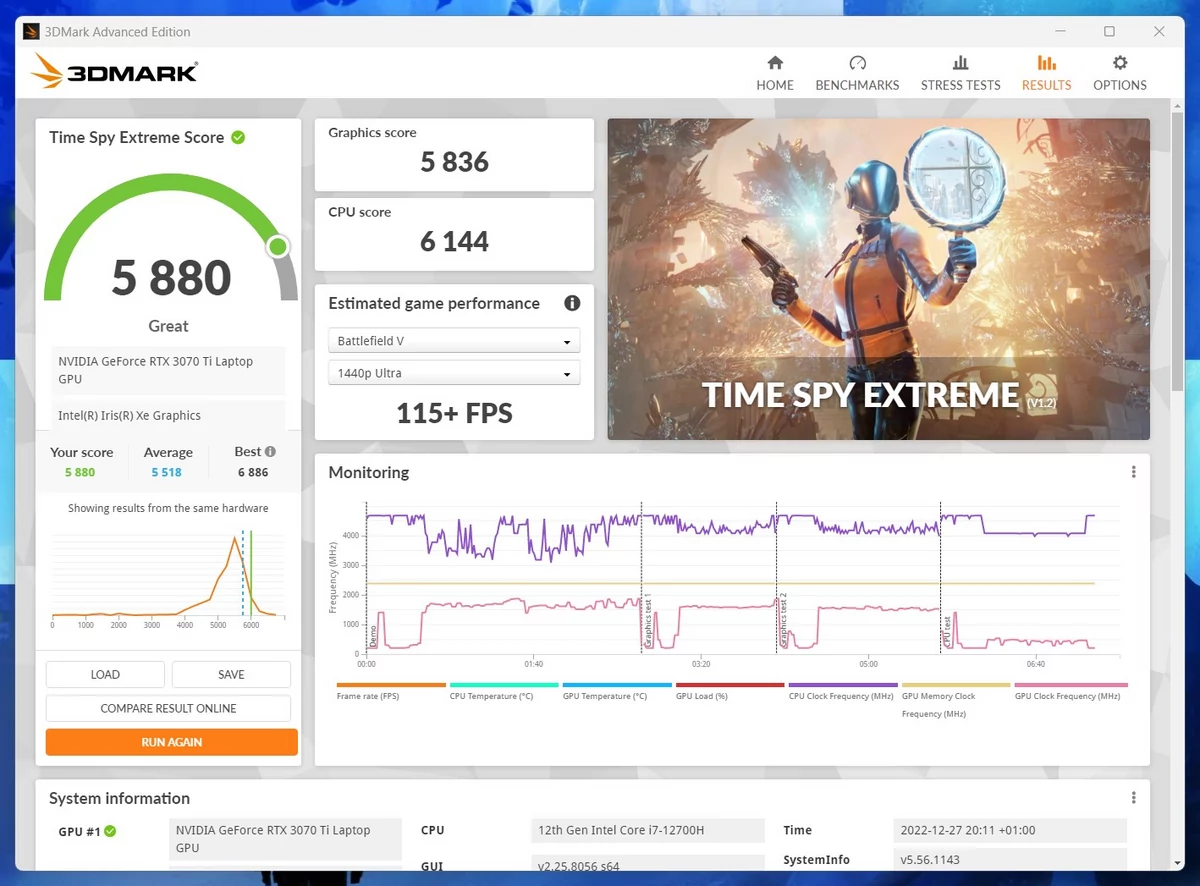Click the SystemInfo version v5.56.1143

click(1009, 860)
